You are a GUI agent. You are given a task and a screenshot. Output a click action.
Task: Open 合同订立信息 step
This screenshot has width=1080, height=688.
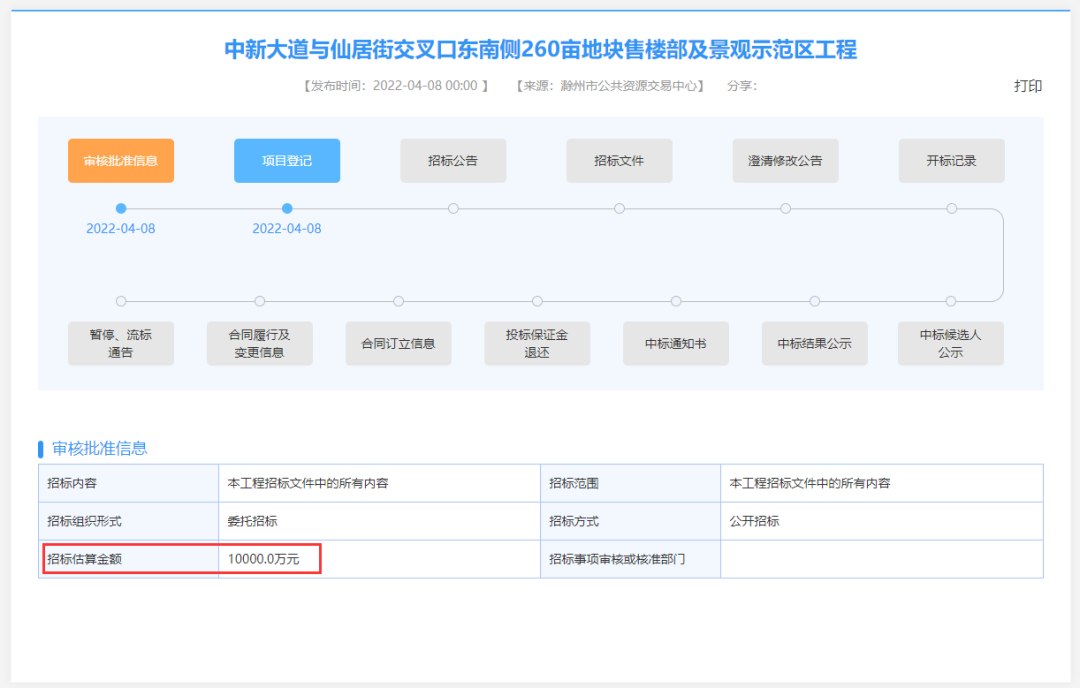coord(398,343)
